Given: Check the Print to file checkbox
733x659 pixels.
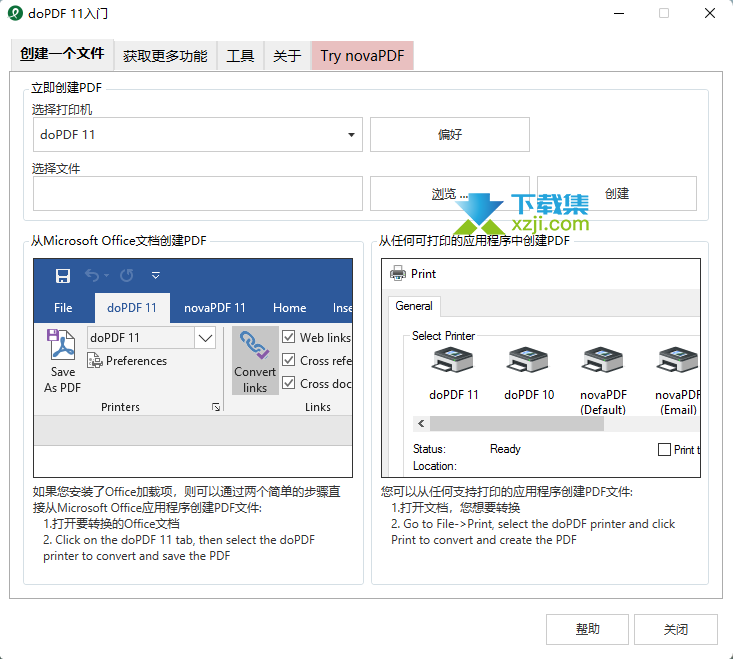Looking at the screenshot, I should (664, 450).
